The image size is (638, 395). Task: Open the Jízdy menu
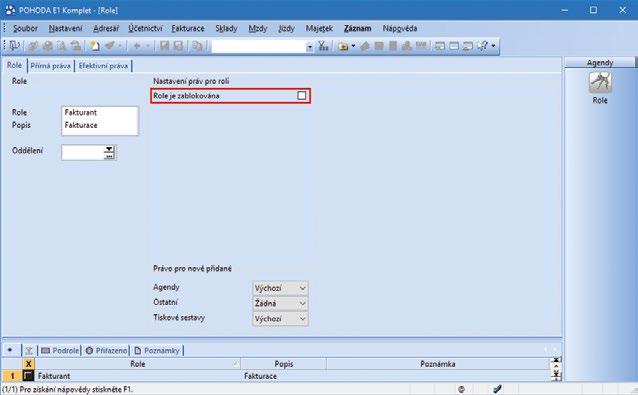tap(286, 28)
